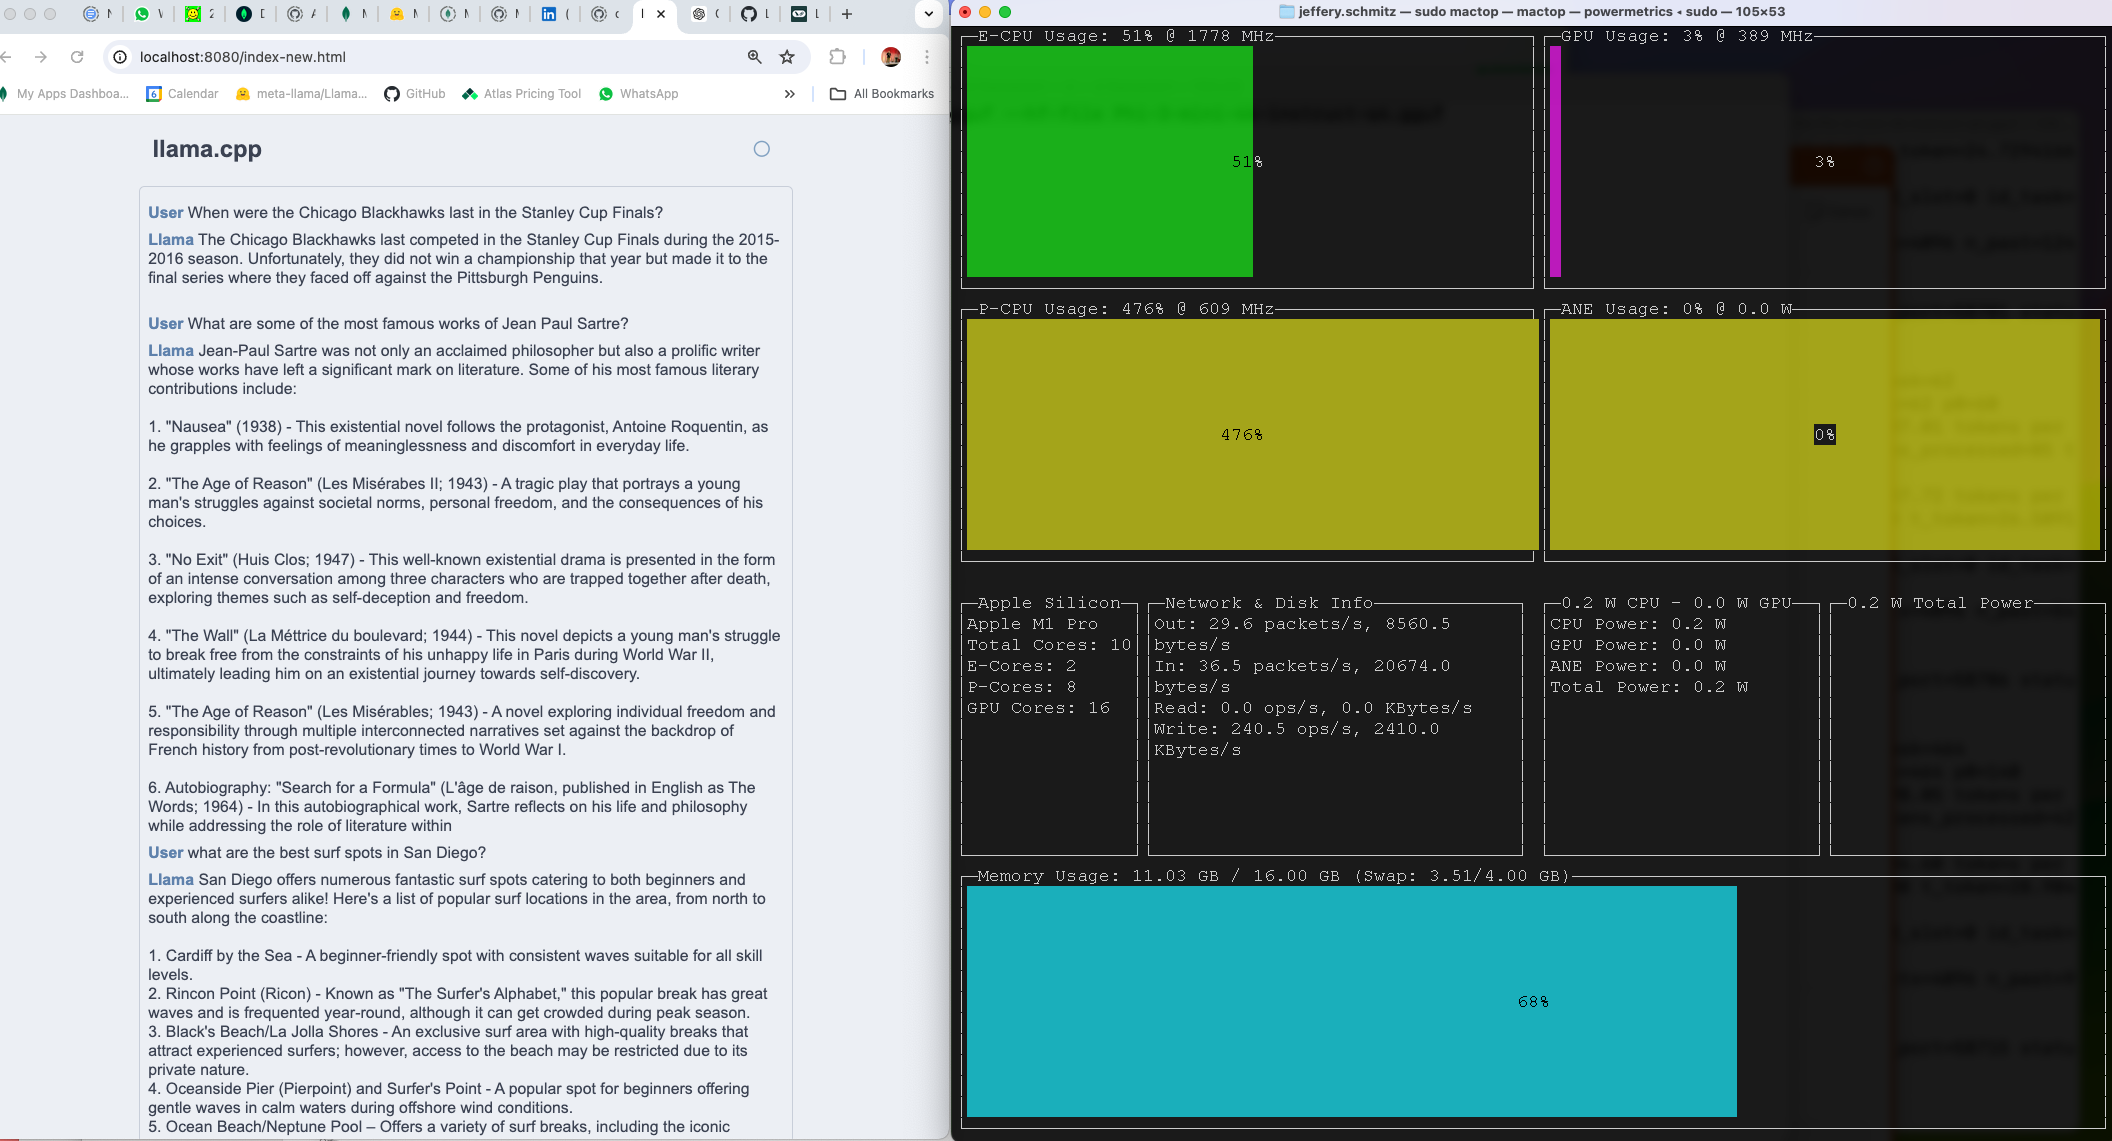2112x1141 pixels.
Task: Open the Chrome extensions puzzle menu
Action: pos(838,57)
